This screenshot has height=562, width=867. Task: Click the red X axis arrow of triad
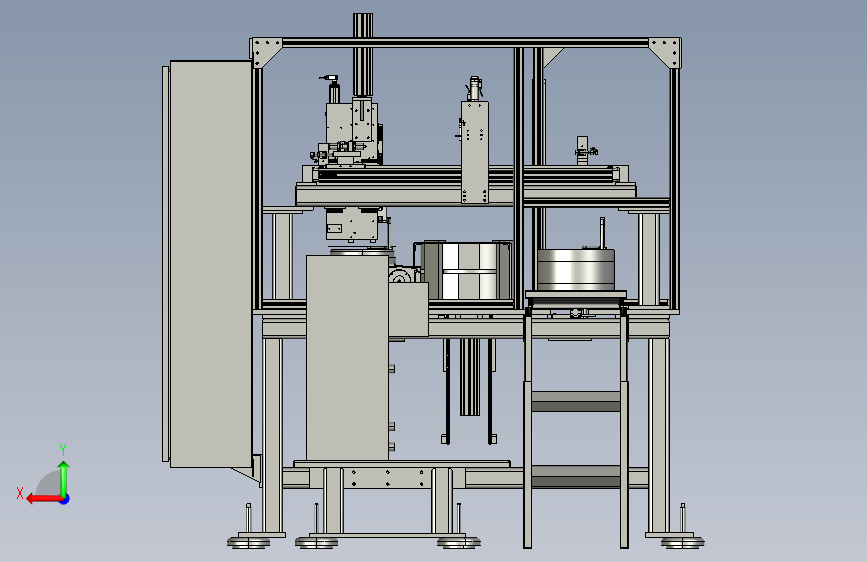coord(44,499)
